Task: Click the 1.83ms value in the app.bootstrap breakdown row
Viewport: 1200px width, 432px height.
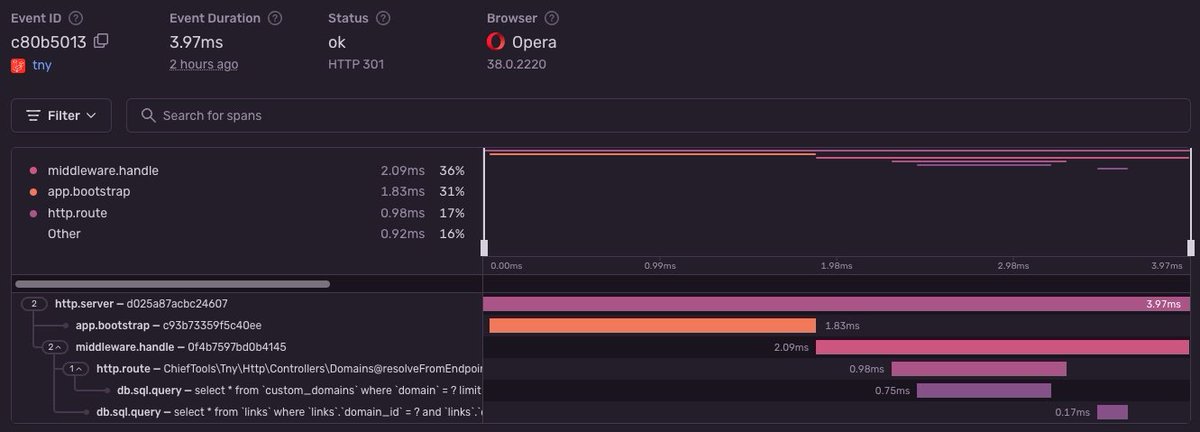Action: (x=402, y=192)
